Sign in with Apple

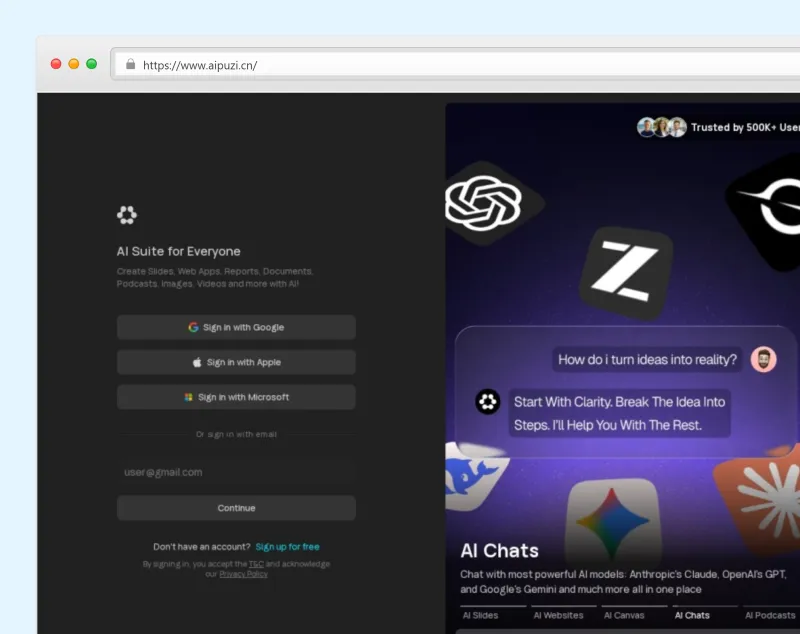[x=236, y=362]
